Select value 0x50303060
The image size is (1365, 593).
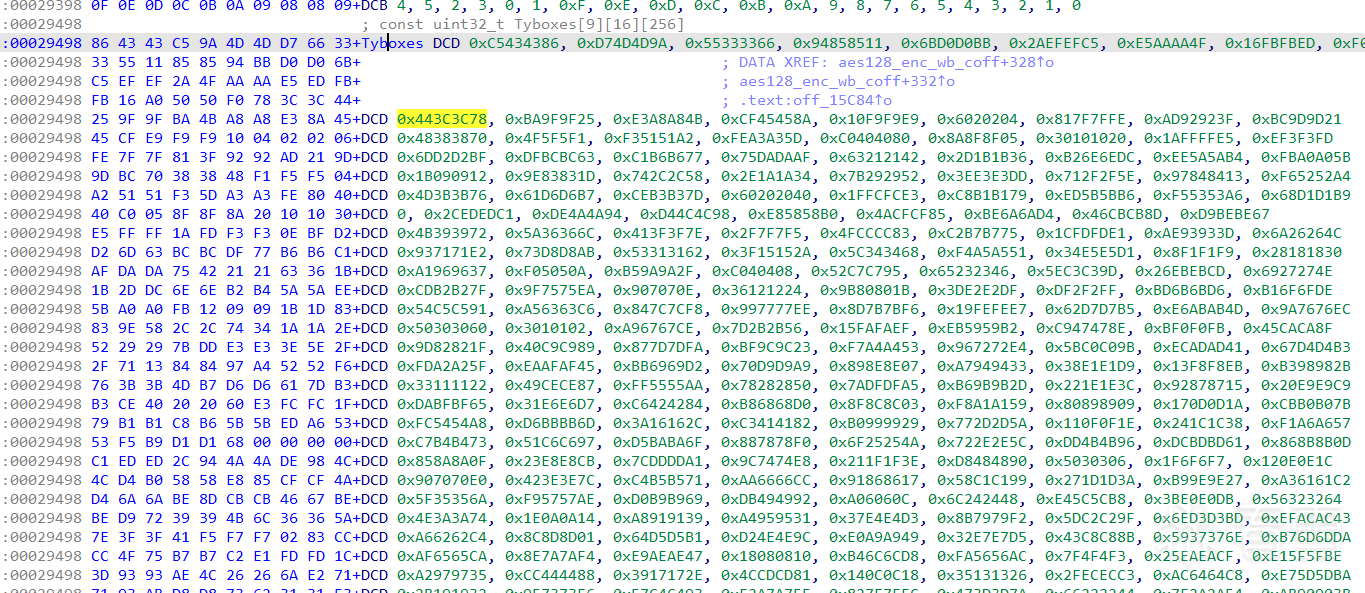click(442, 329)
